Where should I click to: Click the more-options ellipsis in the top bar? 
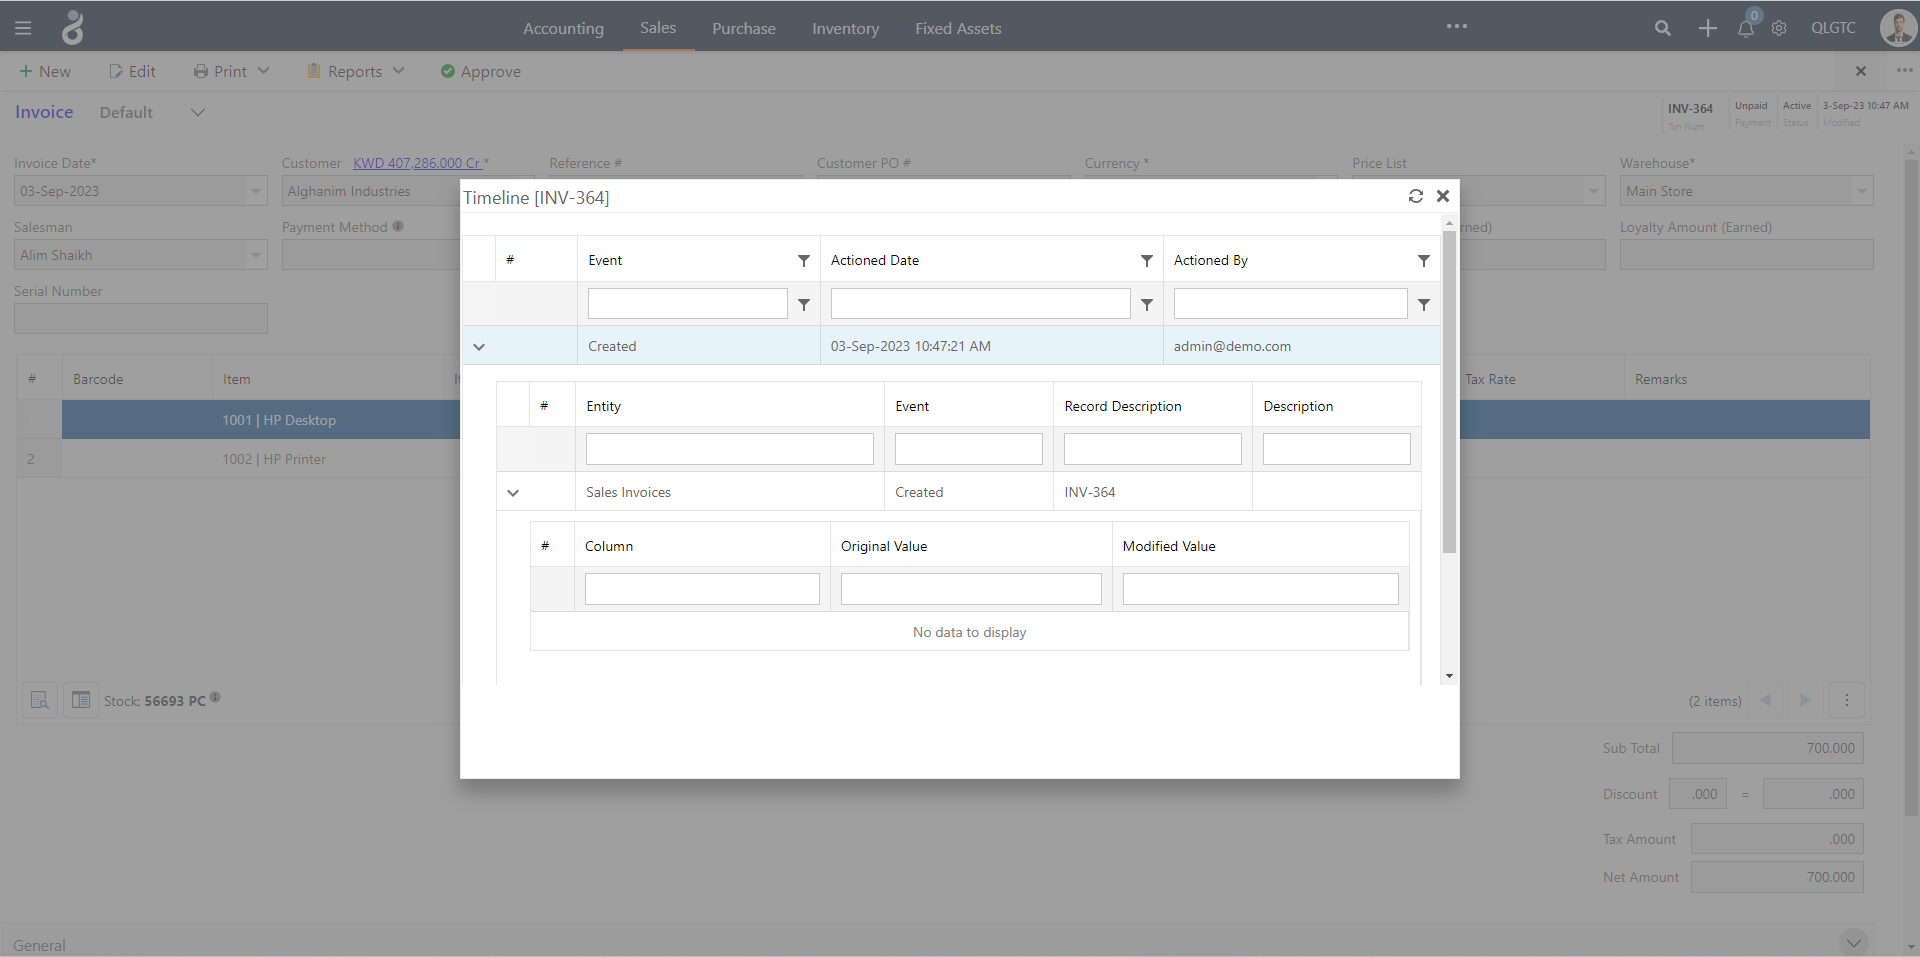click(x=1456, y=27)
